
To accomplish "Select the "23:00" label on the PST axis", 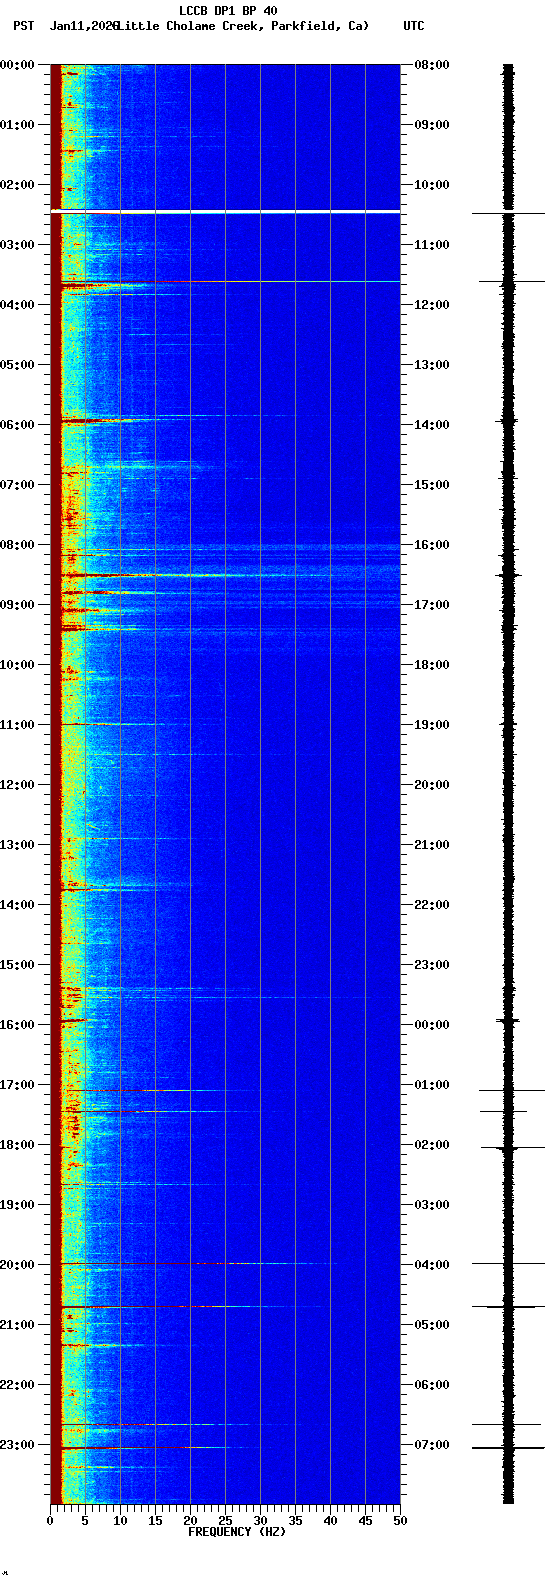I will click(17, 1445).
